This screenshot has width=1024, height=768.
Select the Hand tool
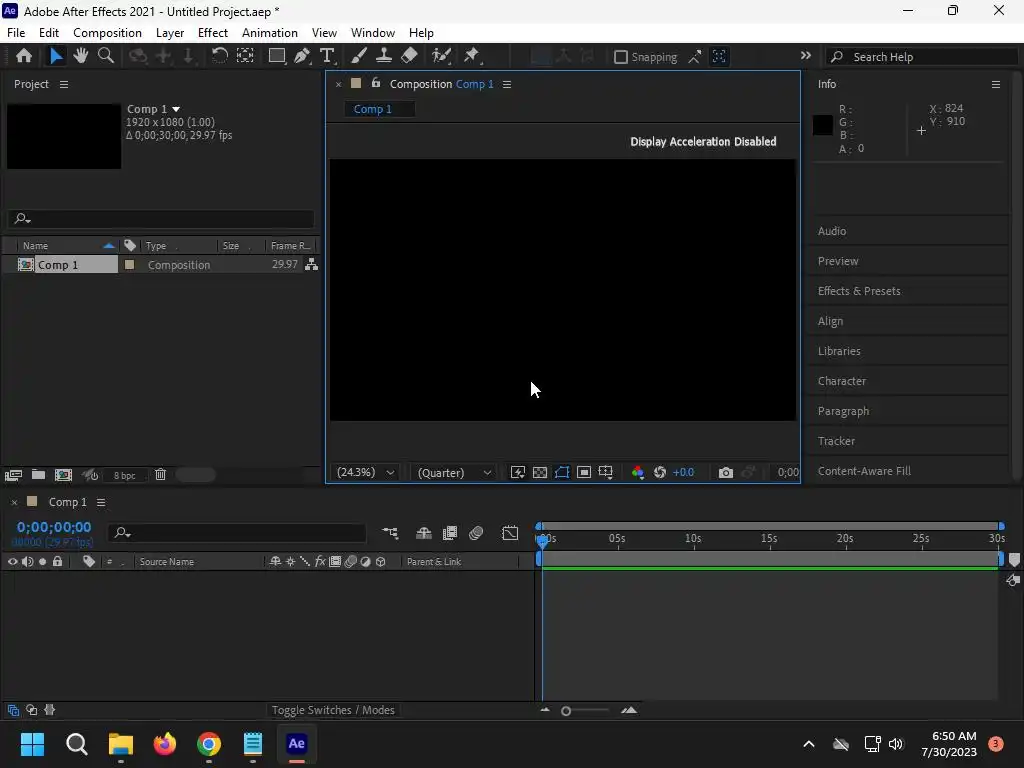tap(80, 56)
